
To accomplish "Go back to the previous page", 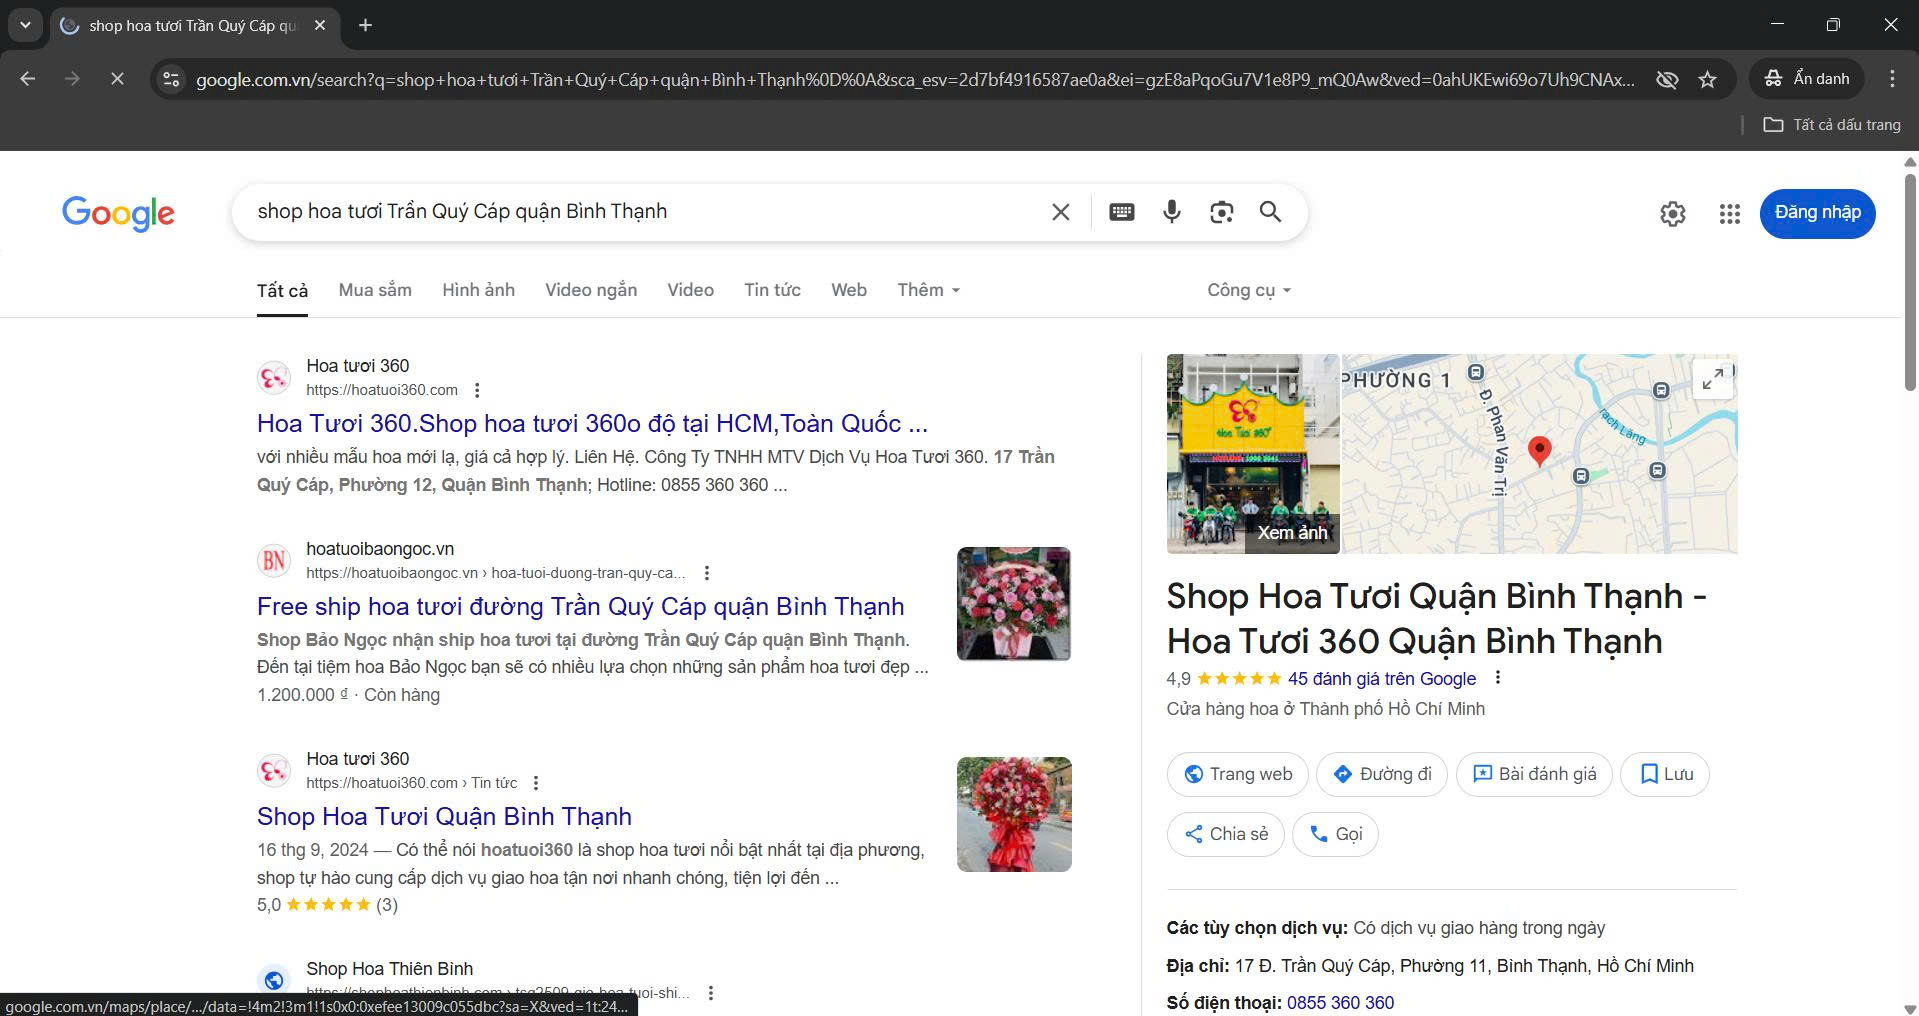I will (x=28, y=79).
